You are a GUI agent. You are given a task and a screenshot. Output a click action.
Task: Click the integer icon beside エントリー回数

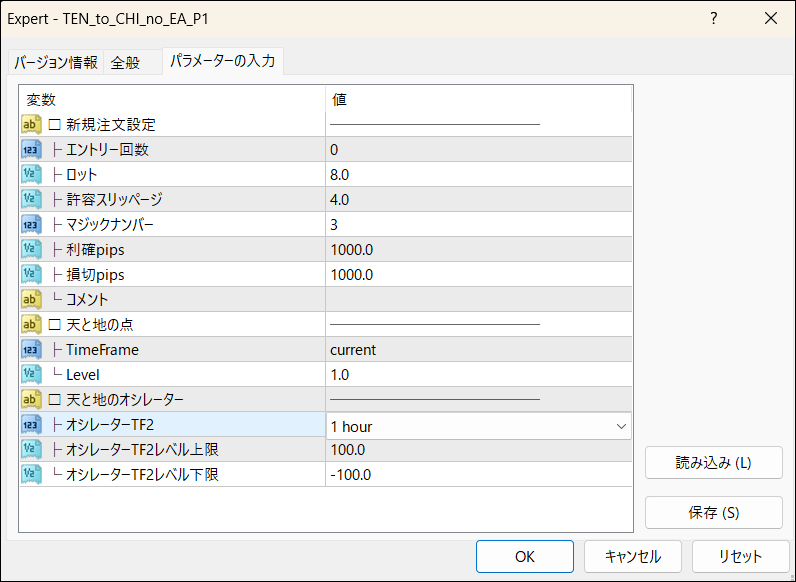(x=30, y=150)
